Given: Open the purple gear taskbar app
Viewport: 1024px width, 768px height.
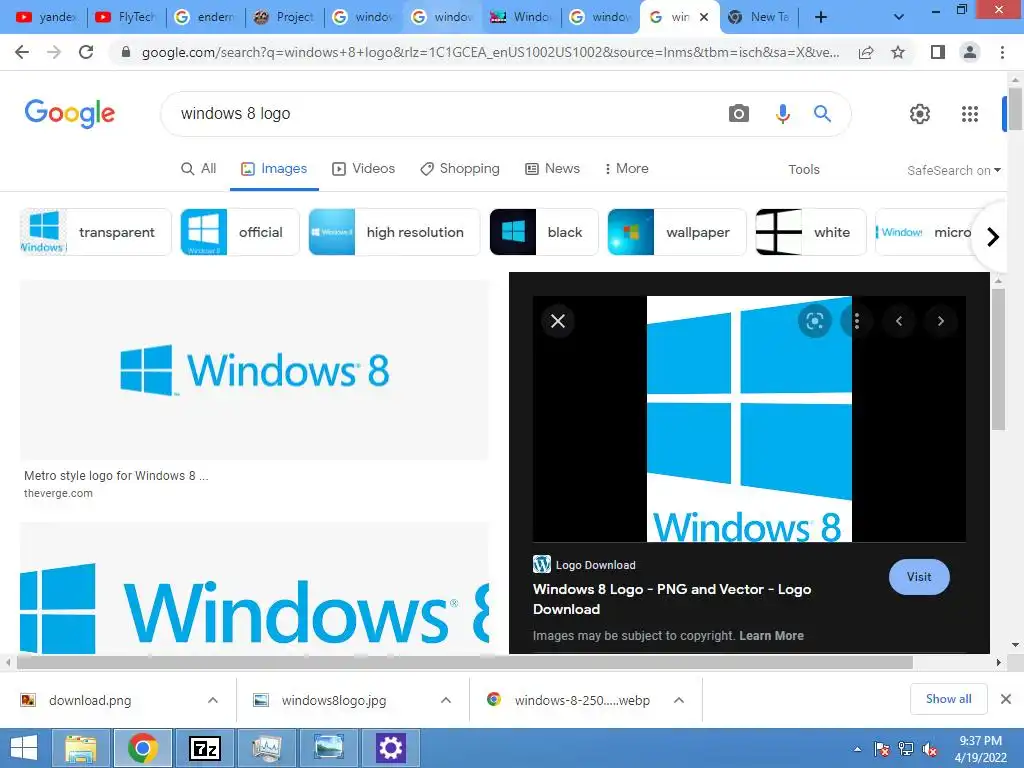Looking at the screenshot, I should (x=390, y=748).
